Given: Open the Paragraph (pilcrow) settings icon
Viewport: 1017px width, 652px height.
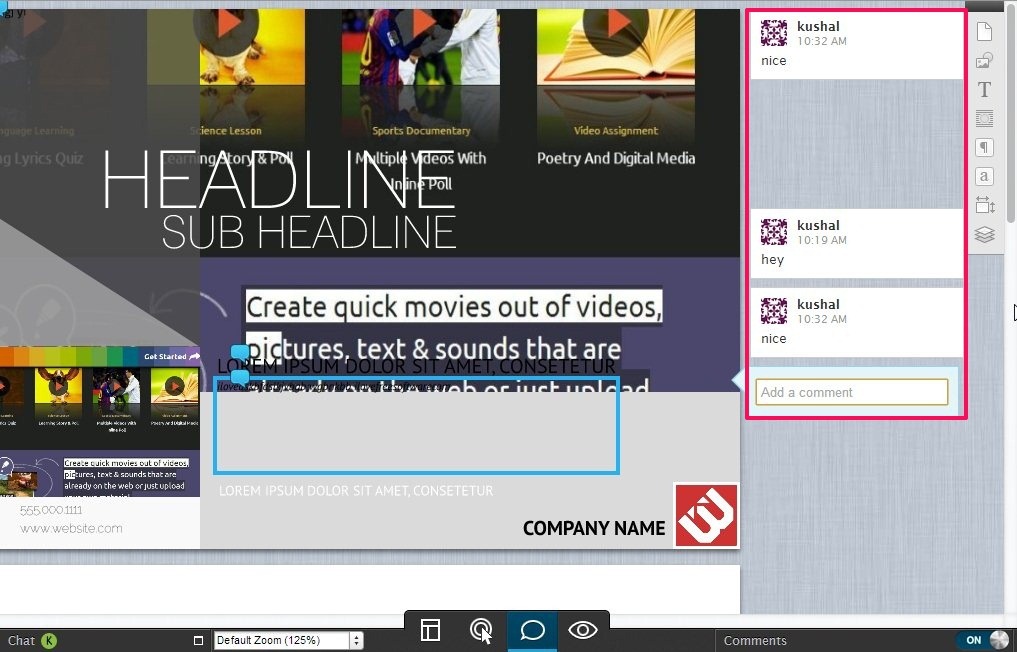Looking at the screenshot, I should pyautogui.click(x=984, y=147).
